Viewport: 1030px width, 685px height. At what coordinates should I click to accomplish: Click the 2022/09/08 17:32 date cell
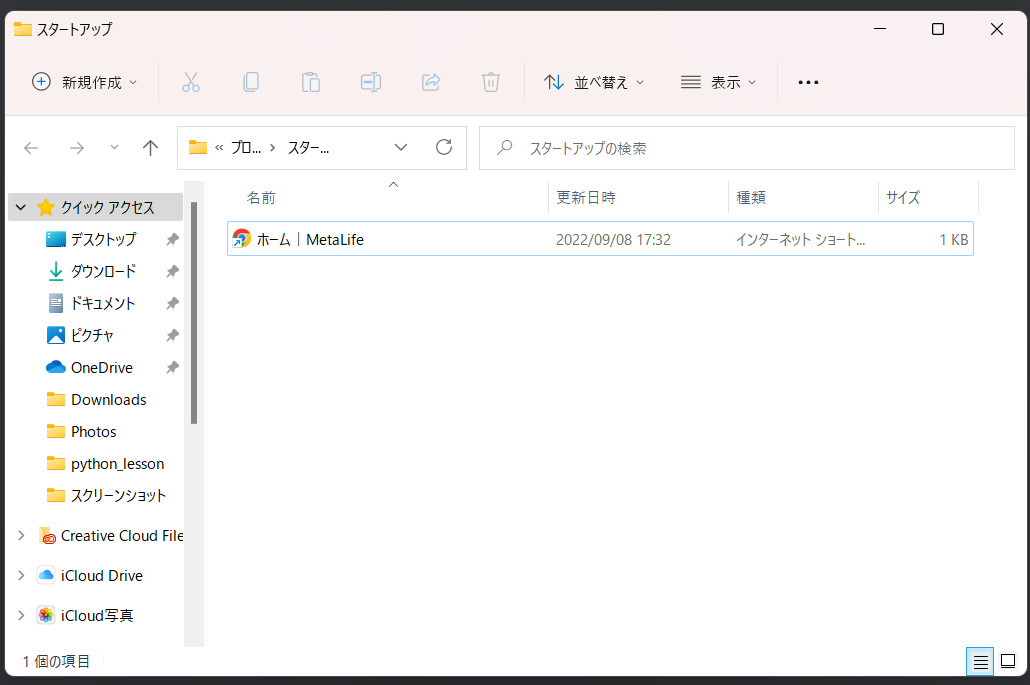[x=614, y=240]
